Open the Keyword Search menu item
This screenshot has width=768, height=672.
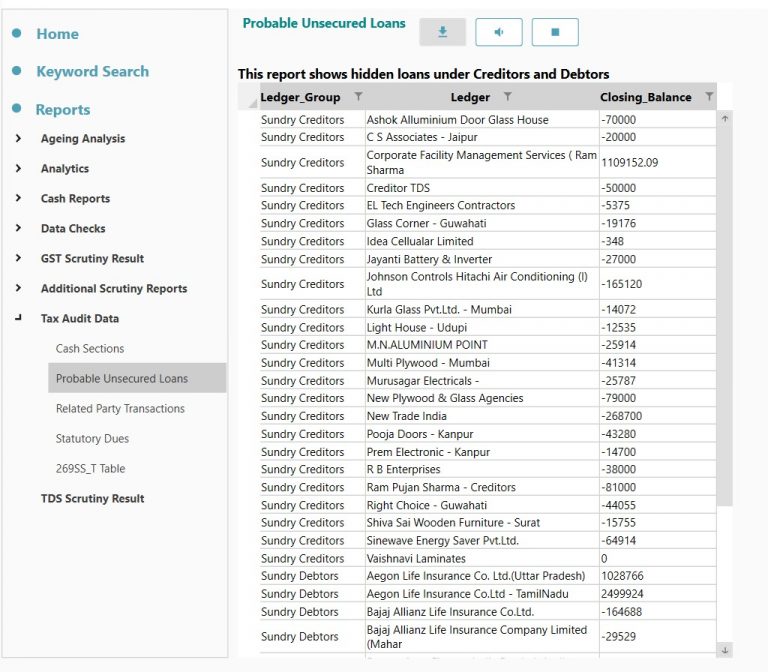click(92, 72)
